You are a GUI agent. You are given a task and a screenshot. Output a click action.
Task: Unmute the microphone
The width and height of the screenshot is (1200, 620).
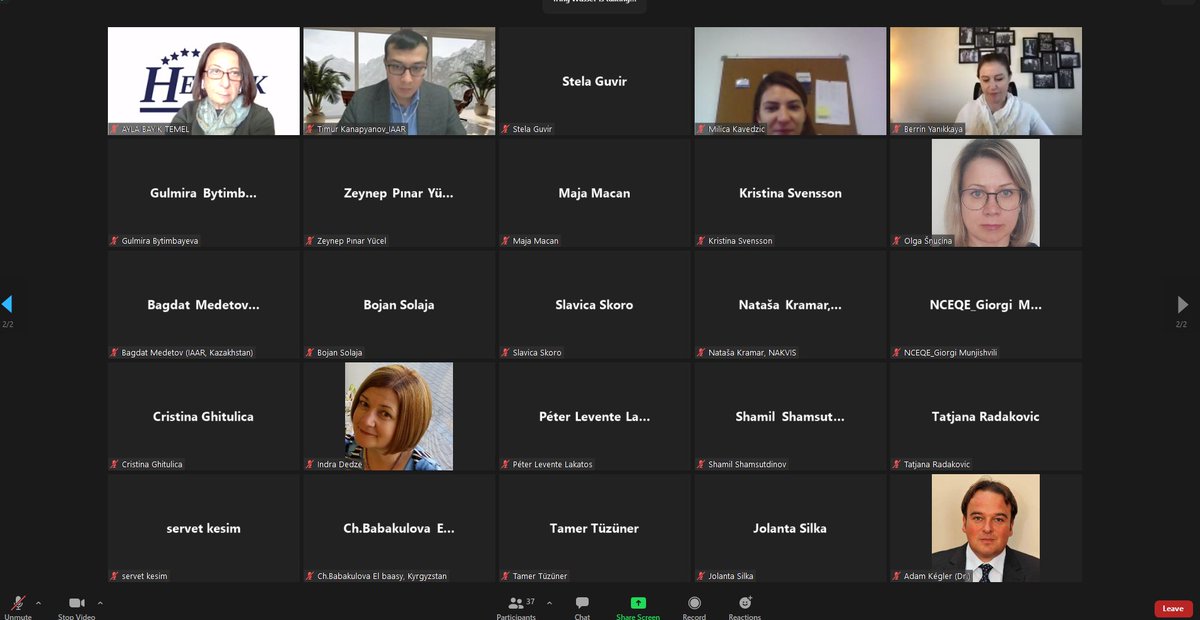click(x=17, y=607)
